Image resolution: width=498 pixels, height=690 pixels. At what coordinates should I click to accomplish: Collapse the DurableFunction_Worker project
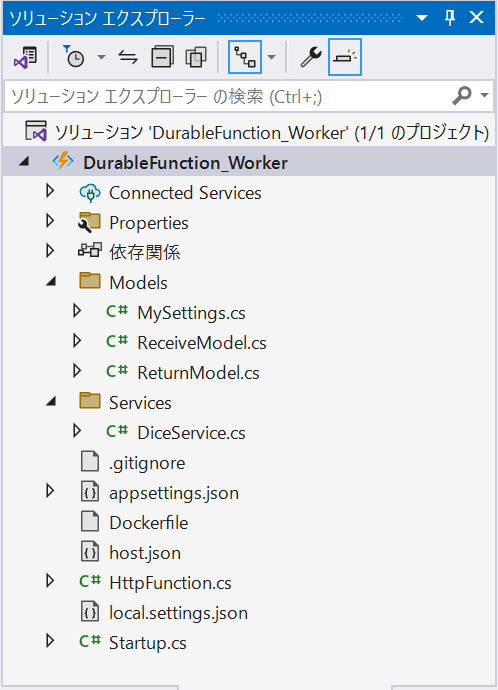click(x=24, y=162)
